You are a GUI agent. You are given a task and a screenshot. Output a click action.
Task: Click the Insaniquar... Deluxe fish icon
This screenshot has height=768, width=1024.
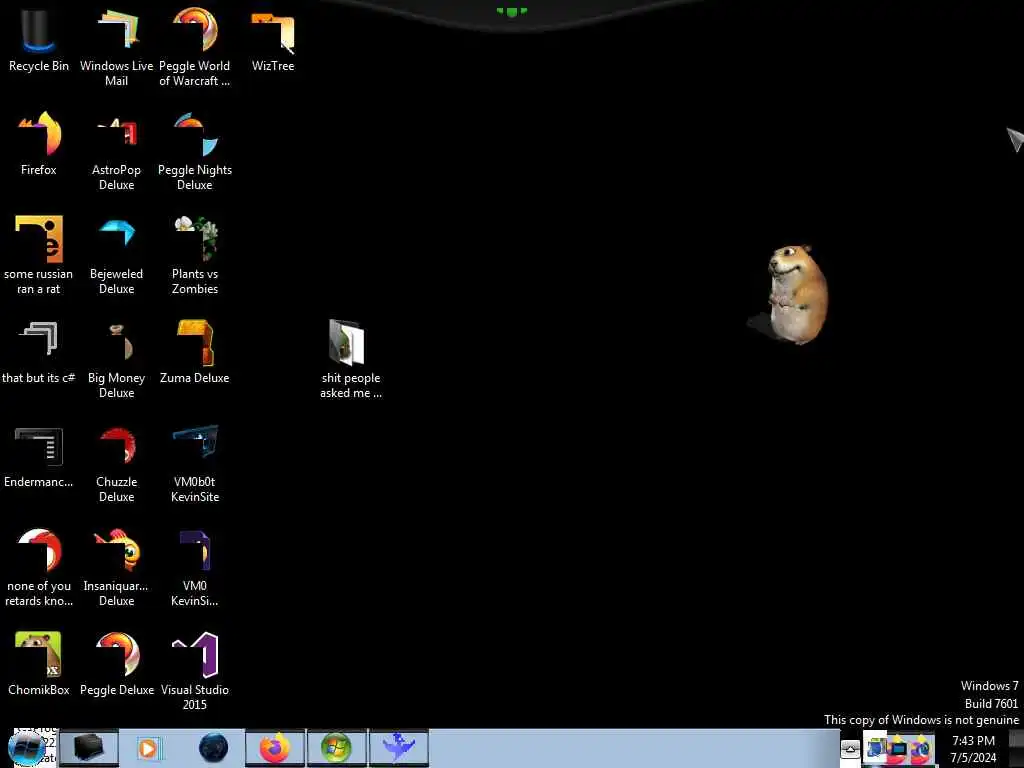pos(116,567)
